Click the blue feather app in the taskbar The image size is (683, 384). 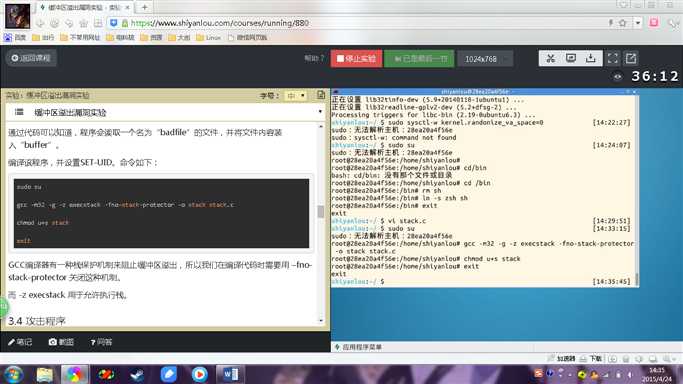tap(169, 374)
